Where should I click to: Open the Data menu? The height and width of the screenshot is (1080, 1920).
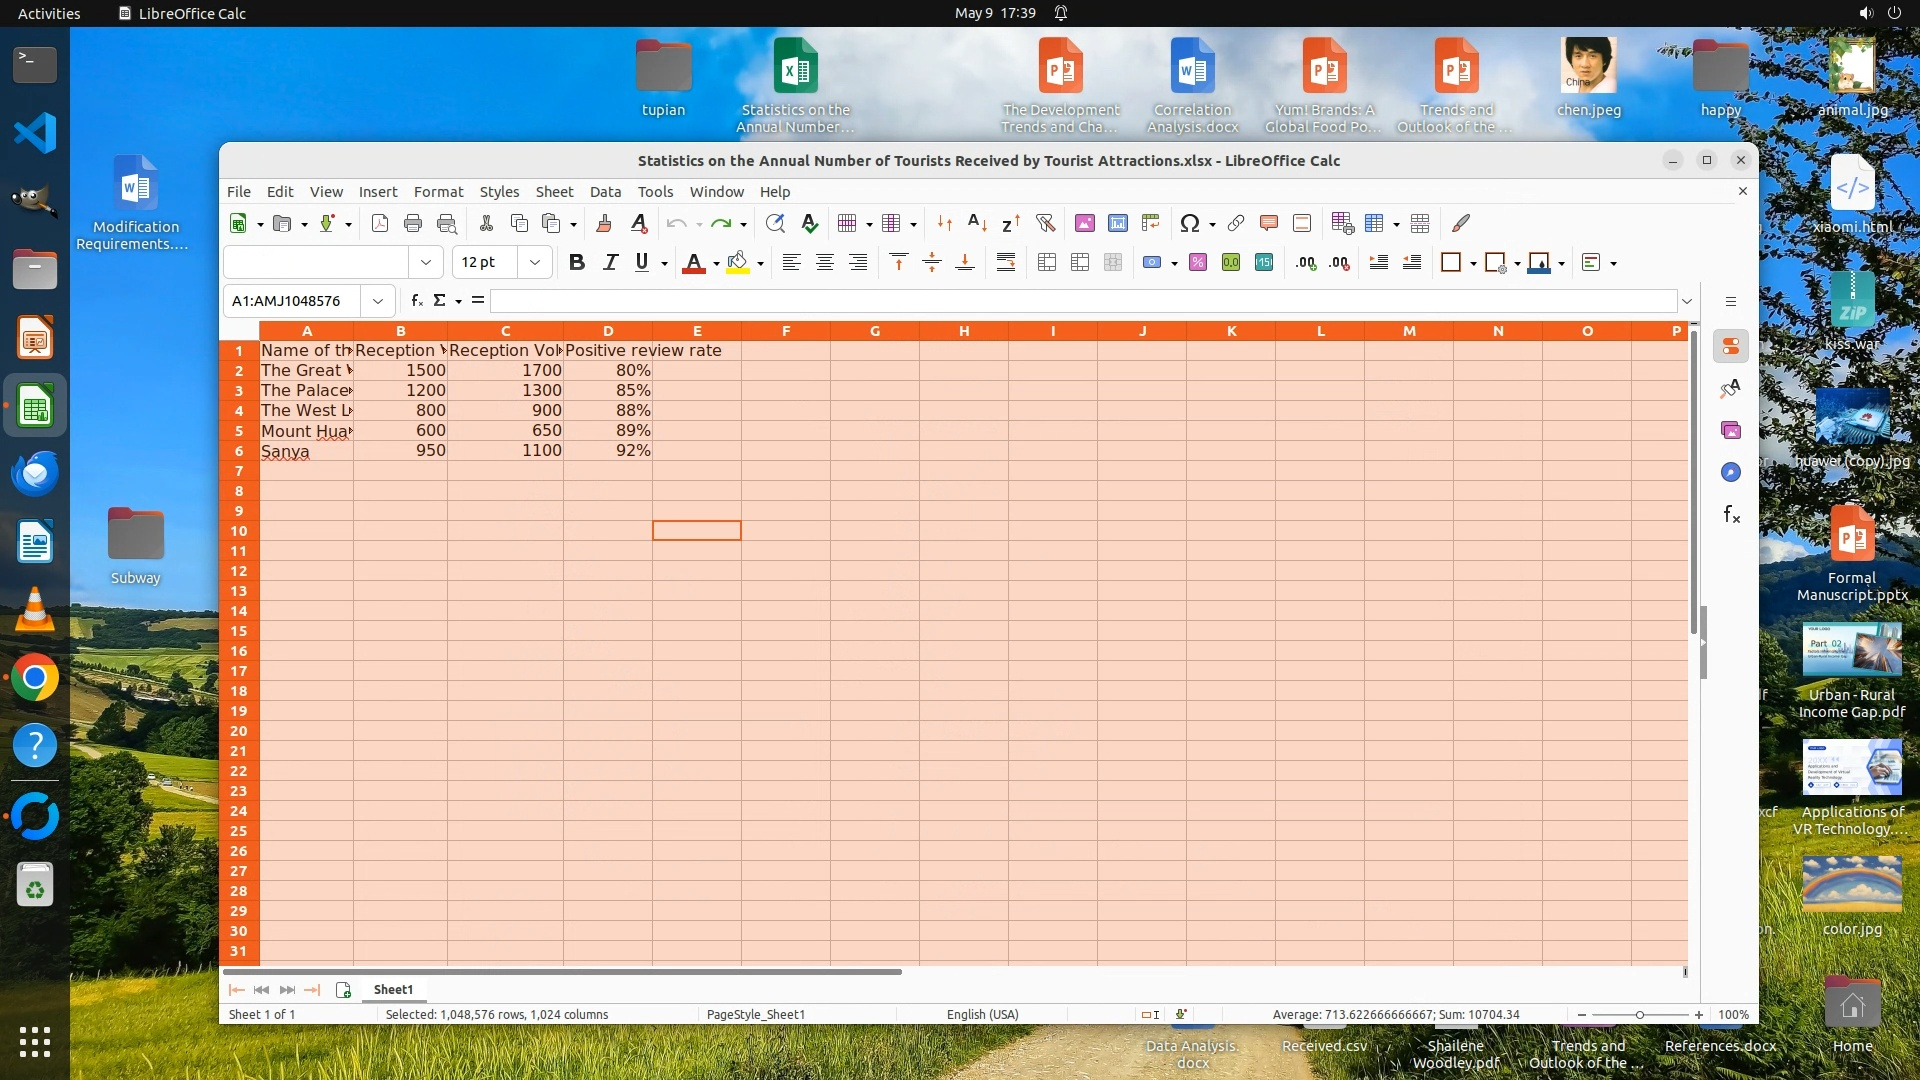[604, 192]
